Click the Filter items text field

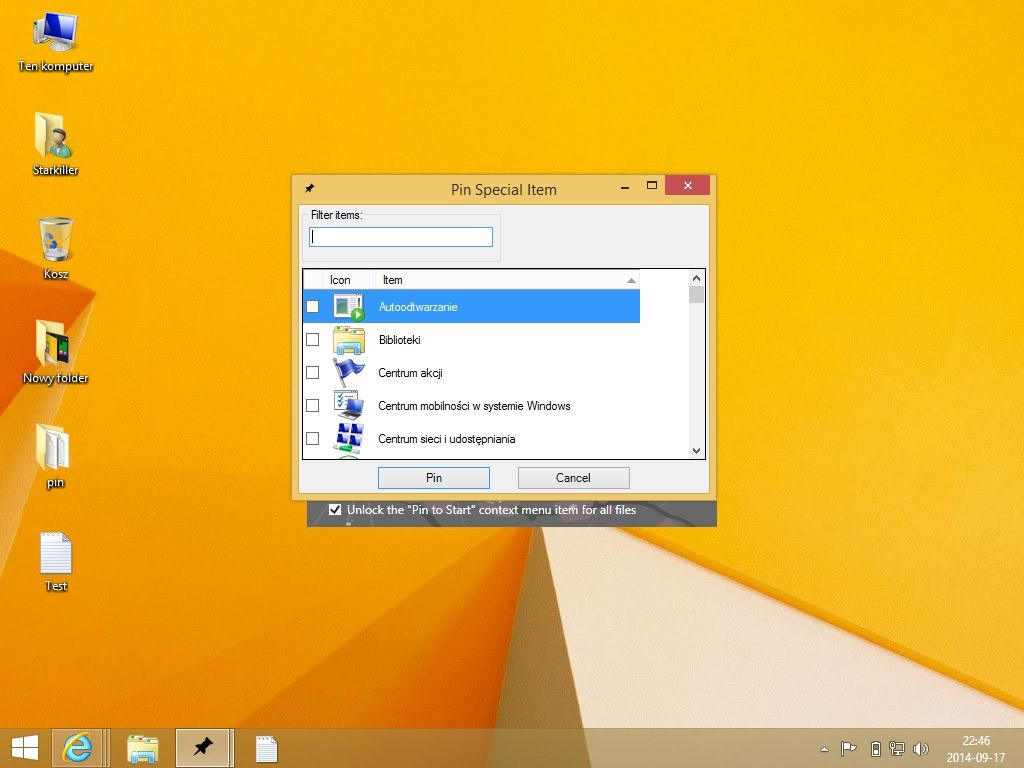point(401,237)
